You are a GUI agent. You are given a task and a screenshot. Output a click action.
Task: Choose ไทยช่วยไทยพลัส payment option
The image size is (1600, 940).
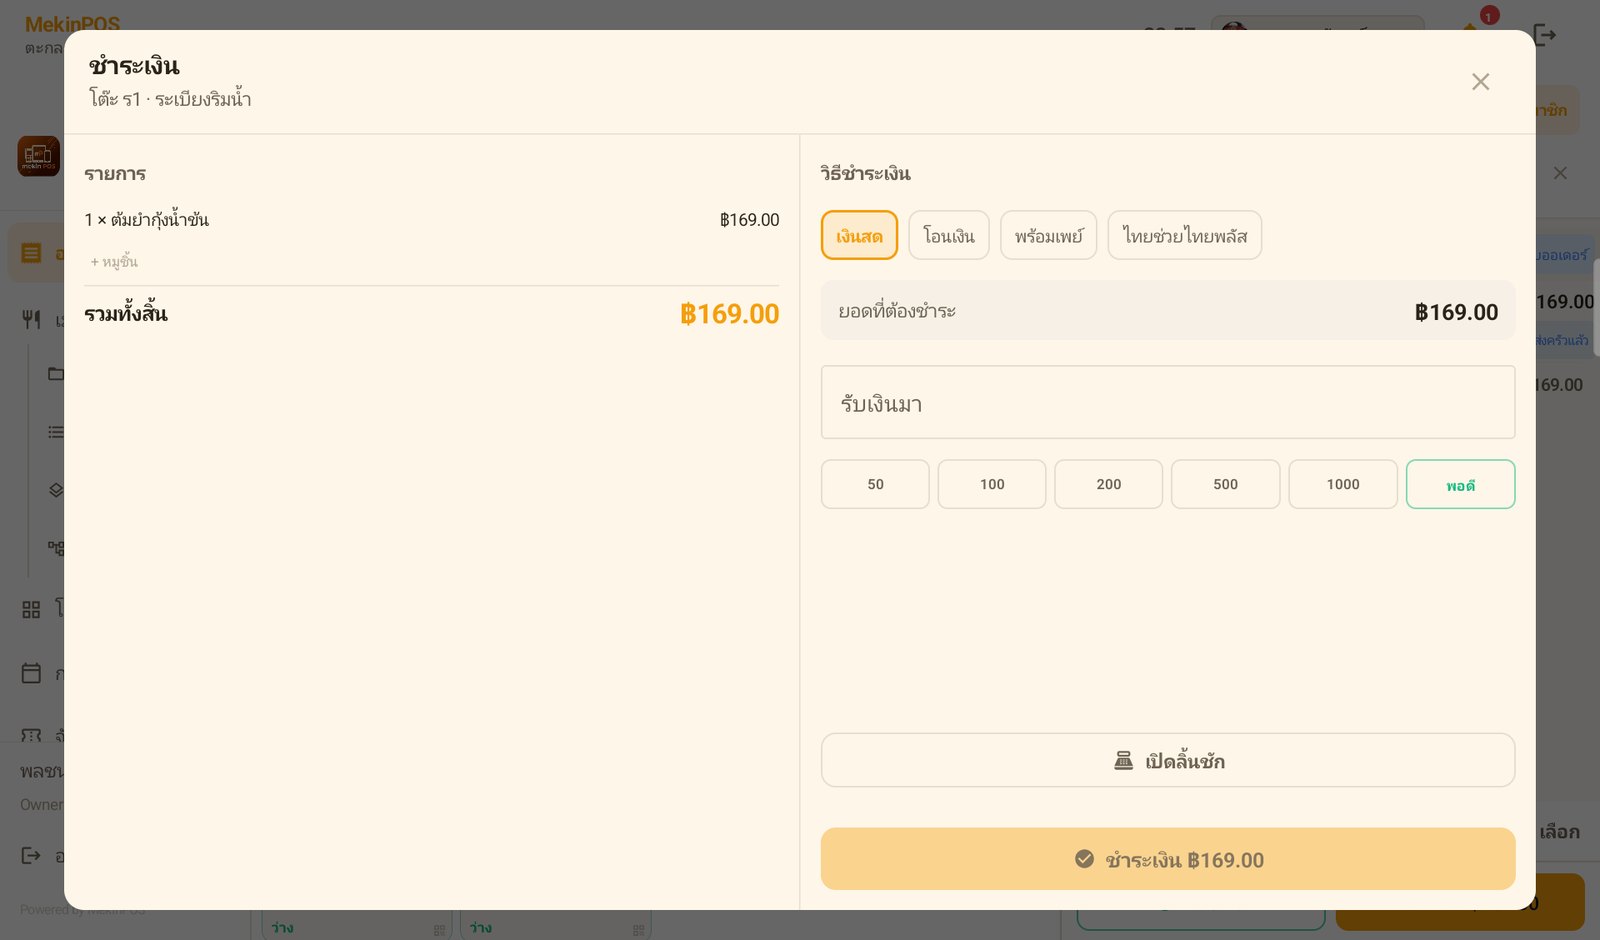tap(1184, 235)
